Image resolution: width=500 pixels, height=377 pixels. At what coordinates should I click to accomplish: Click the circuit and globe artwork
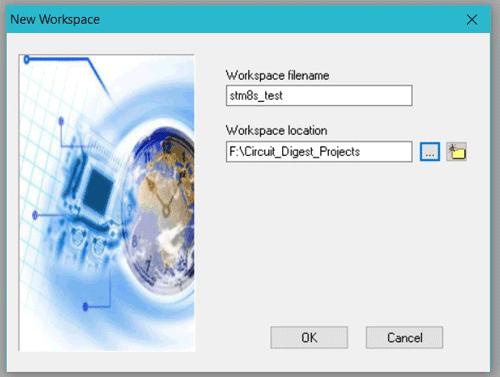[x=107, y=203]
